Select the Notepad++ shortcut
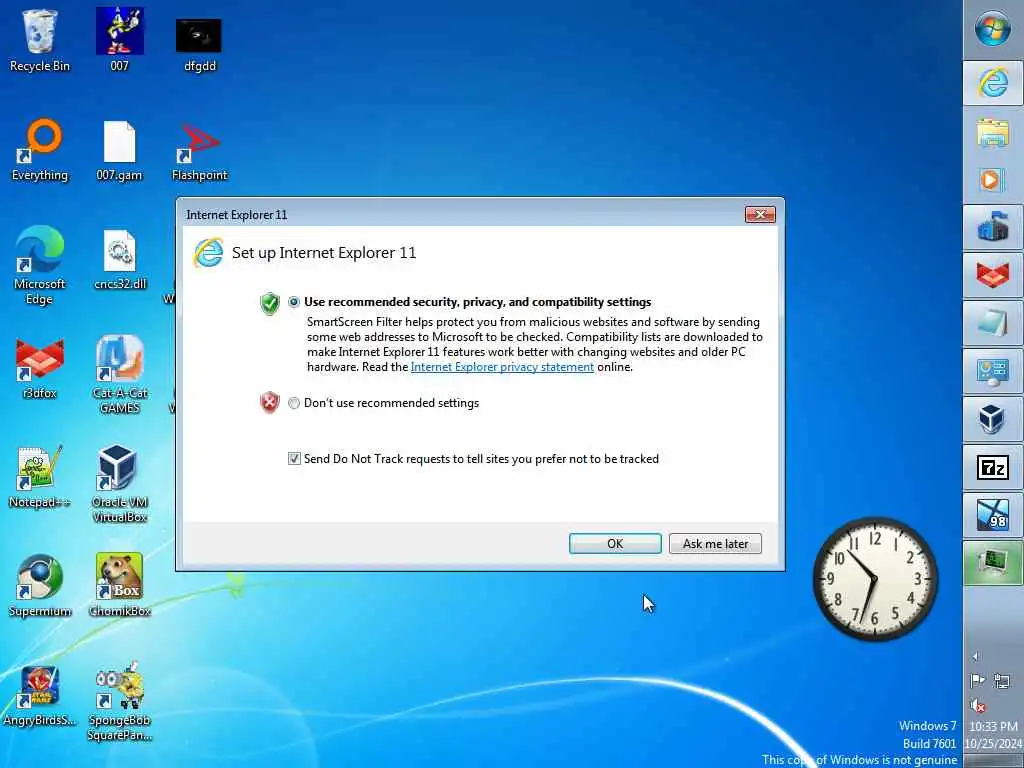The image size is (1024, 768). tap(40, 477)
